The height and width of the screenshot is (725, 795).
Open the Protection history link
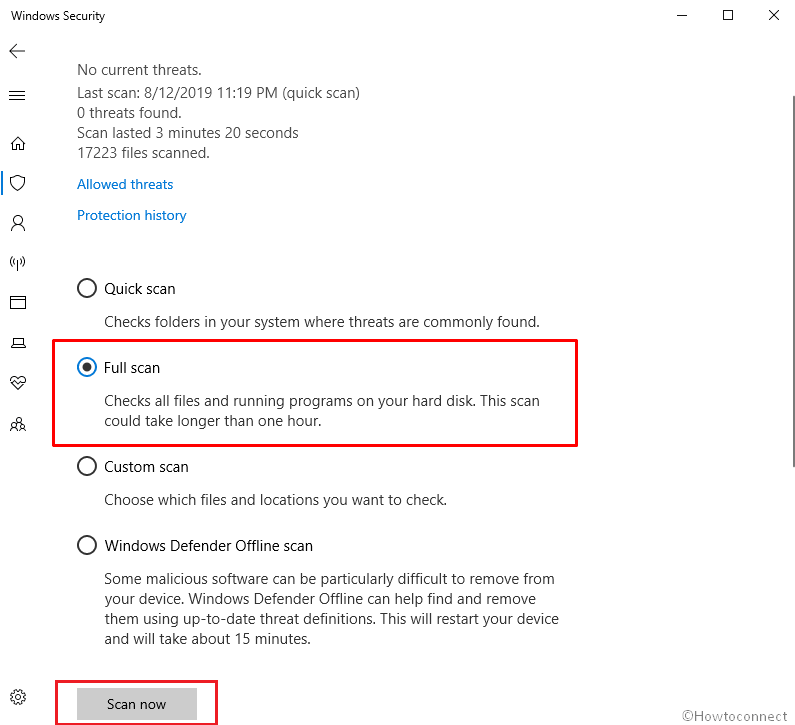click(131, 215)
